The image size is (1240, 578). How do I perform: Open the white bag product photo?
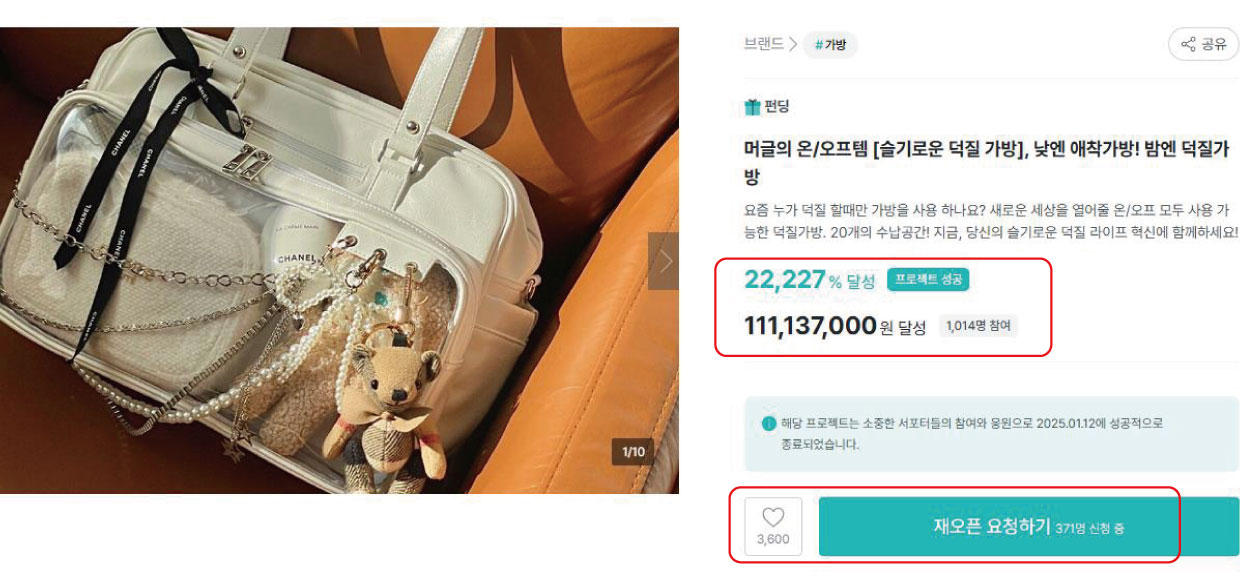tap(330, 260)
